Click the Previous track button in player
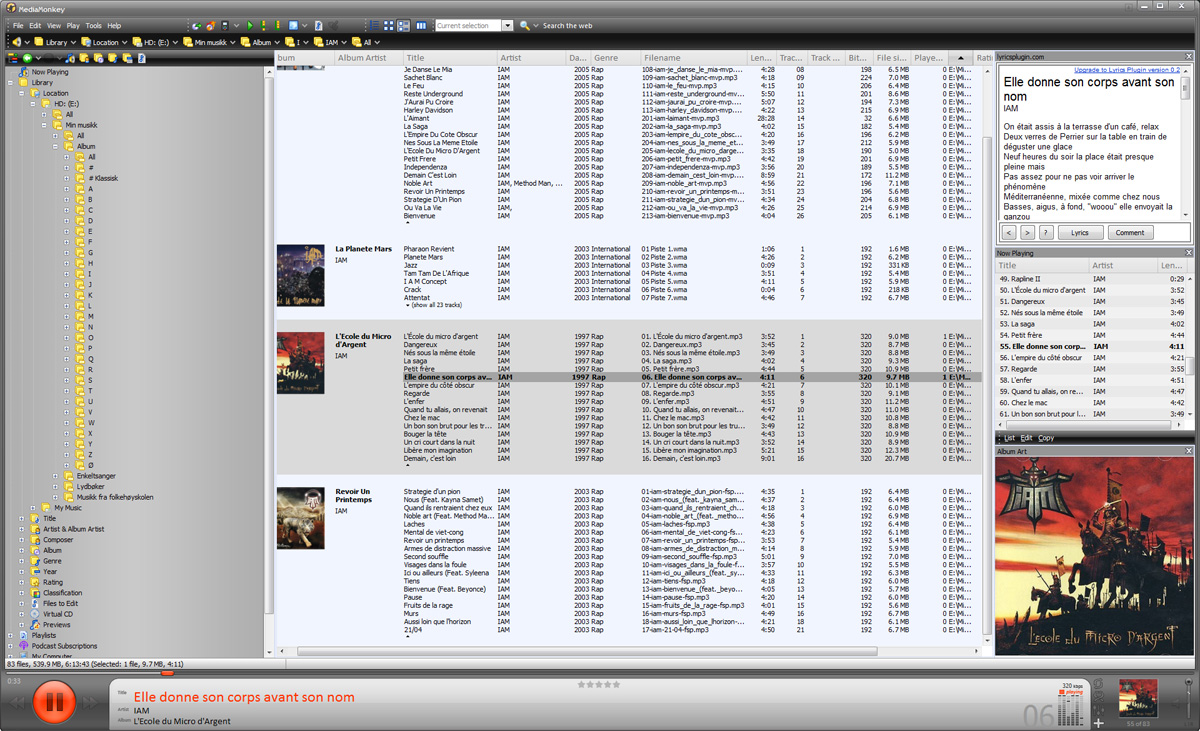The width and height of the screenshot is (1200, 731). click(x=17, y=703)
